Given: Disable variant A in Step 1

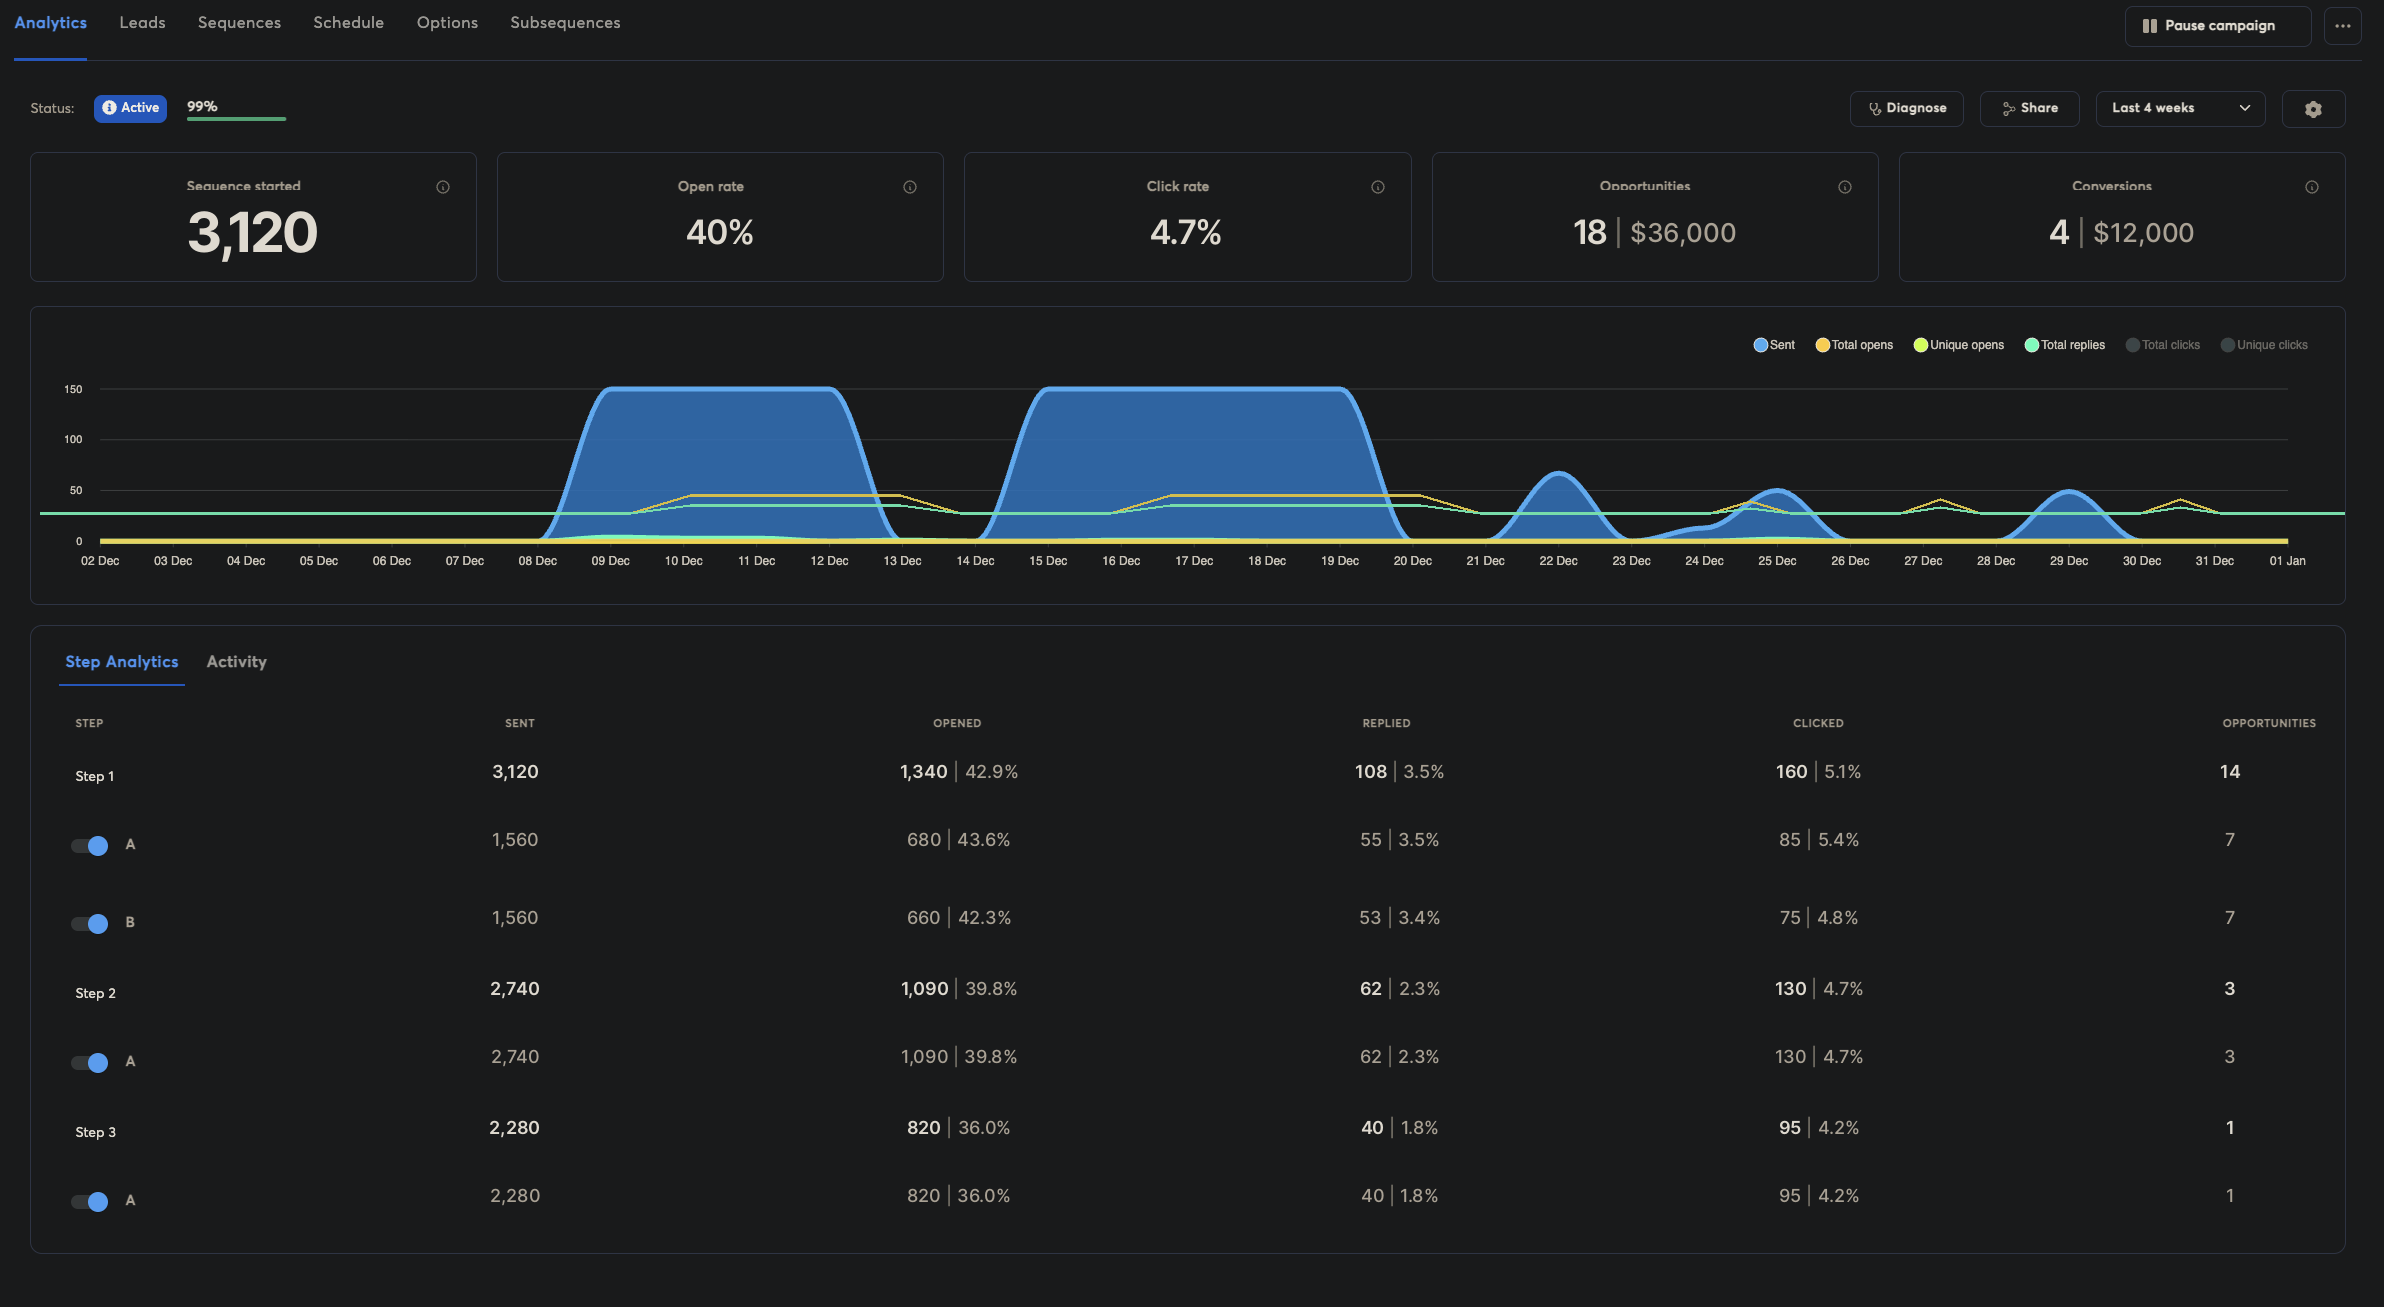Looking at the screenshot, I should tap(90, 845).
